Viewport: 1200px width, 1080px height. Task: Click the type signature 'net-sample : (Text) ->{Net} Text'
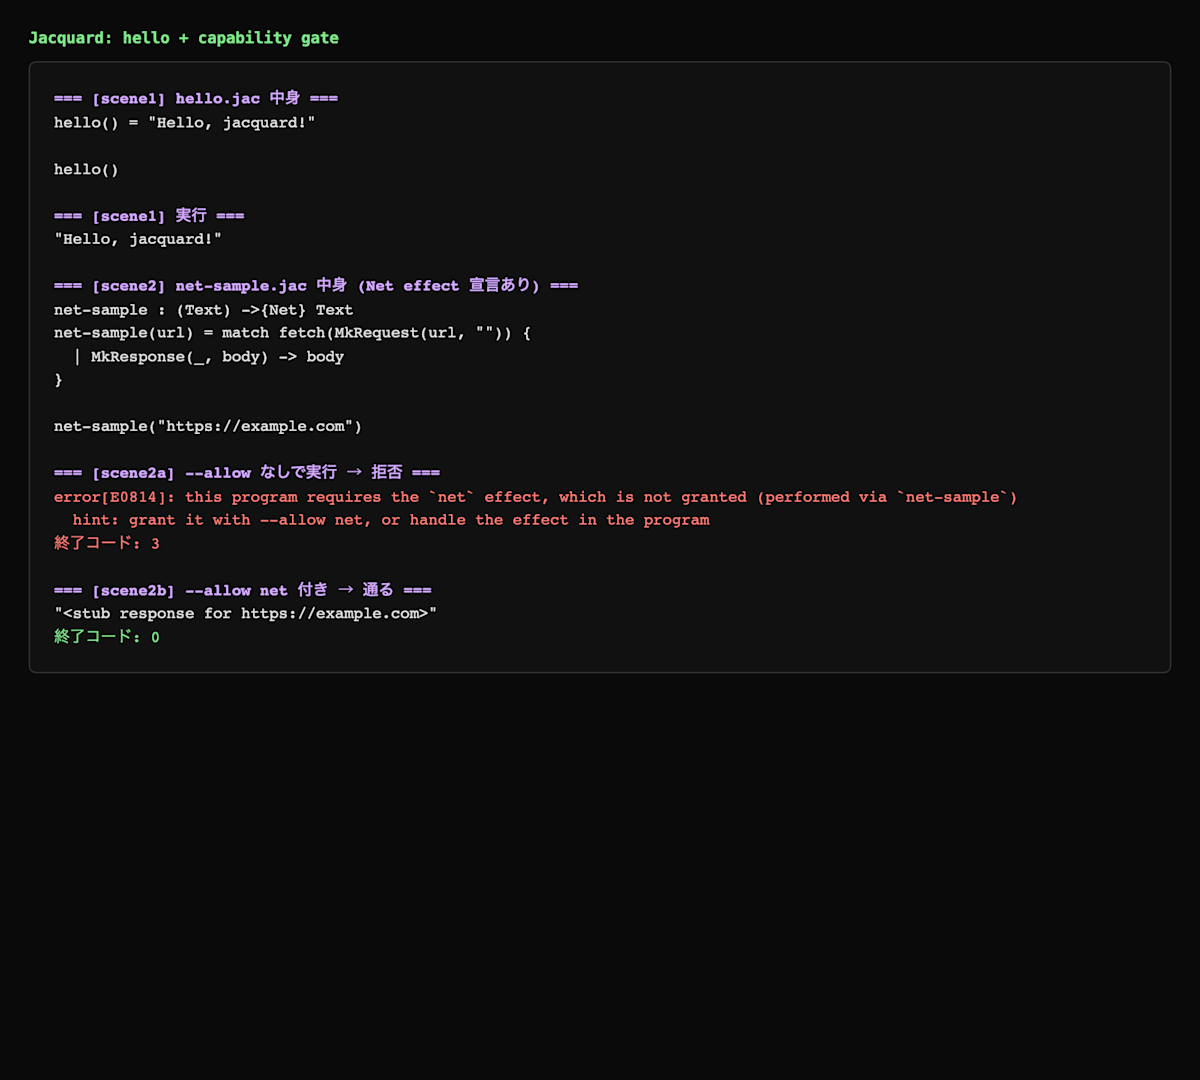(x=204, y=309)
